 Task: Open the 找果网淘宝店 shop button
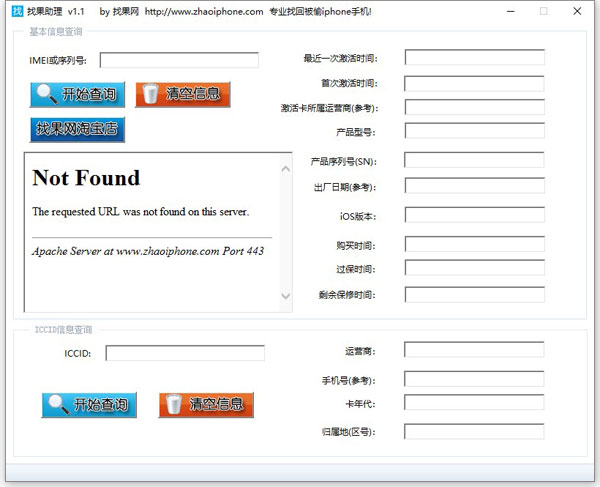(76, 129)
